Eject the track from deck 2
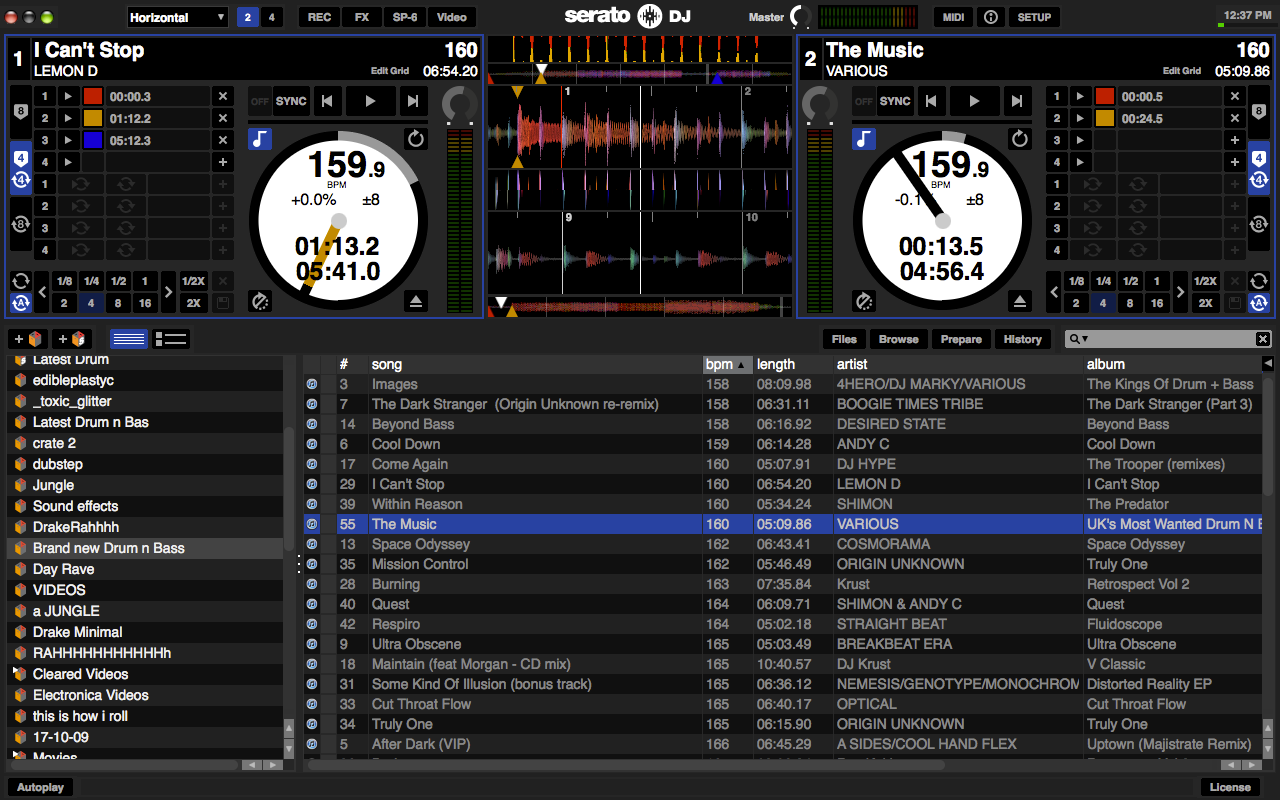Viewport: 1280px width, 800px height. point(1020,301)
